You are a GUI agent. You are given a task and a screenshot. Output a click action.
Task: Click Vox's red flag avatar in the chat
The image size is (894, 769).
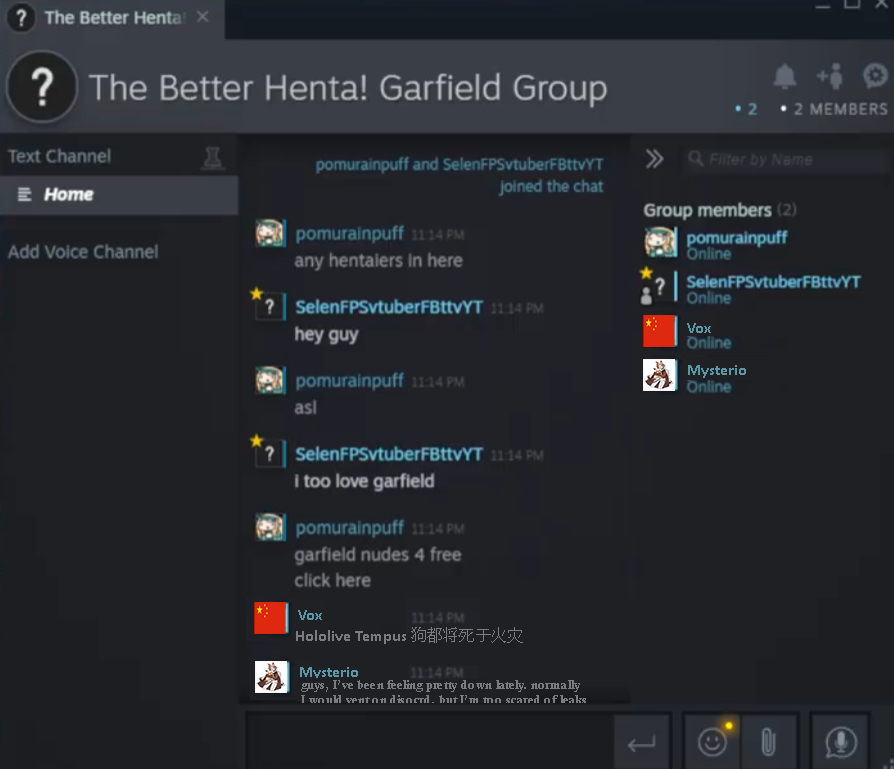tap(270, 618)
